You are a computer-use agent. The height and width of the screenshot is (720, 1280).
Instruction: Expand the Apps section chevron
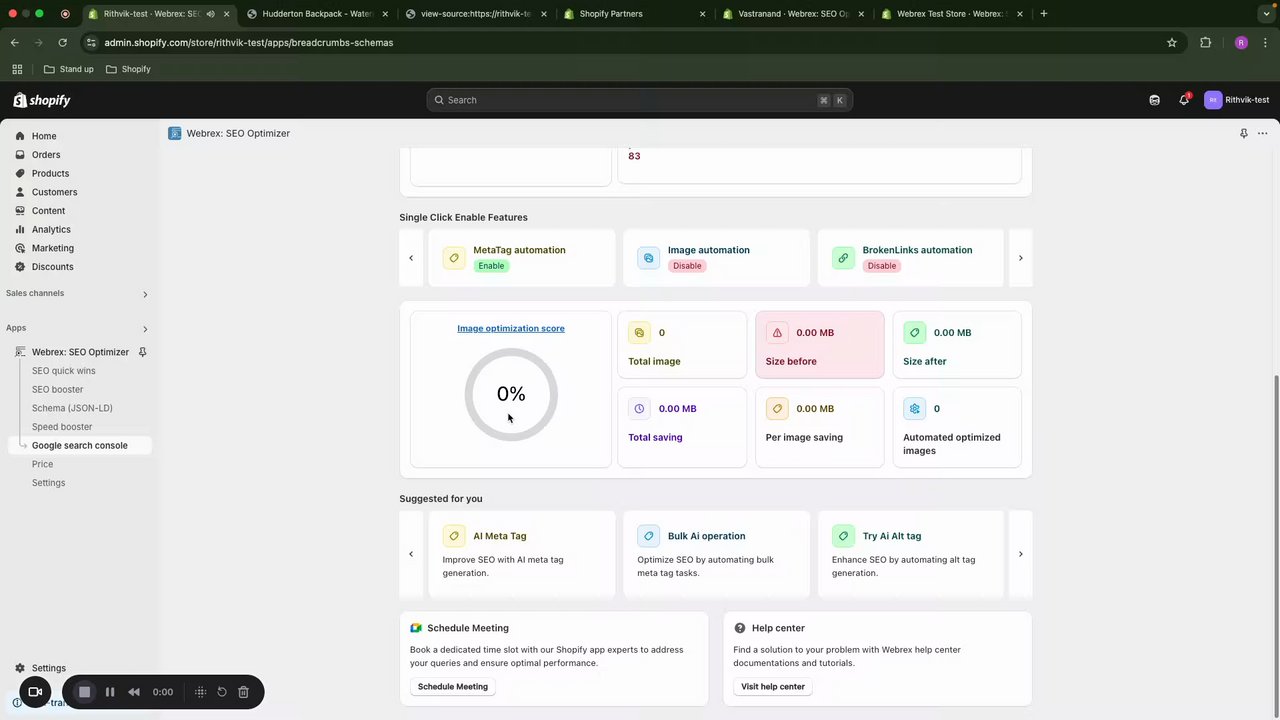coord(145,328)
